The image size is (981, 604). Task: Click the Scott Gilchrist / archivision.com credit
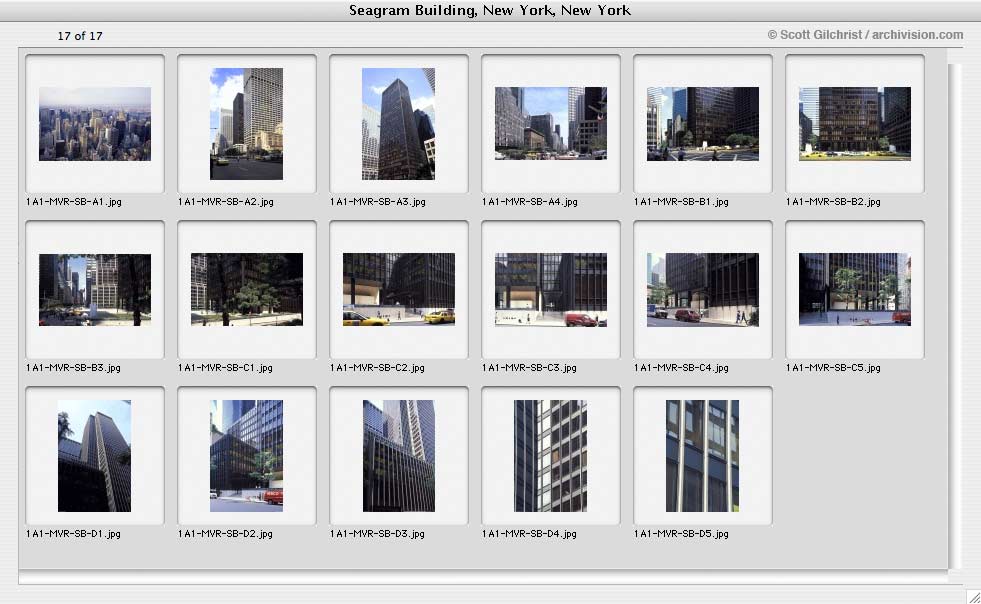point(865,35)
